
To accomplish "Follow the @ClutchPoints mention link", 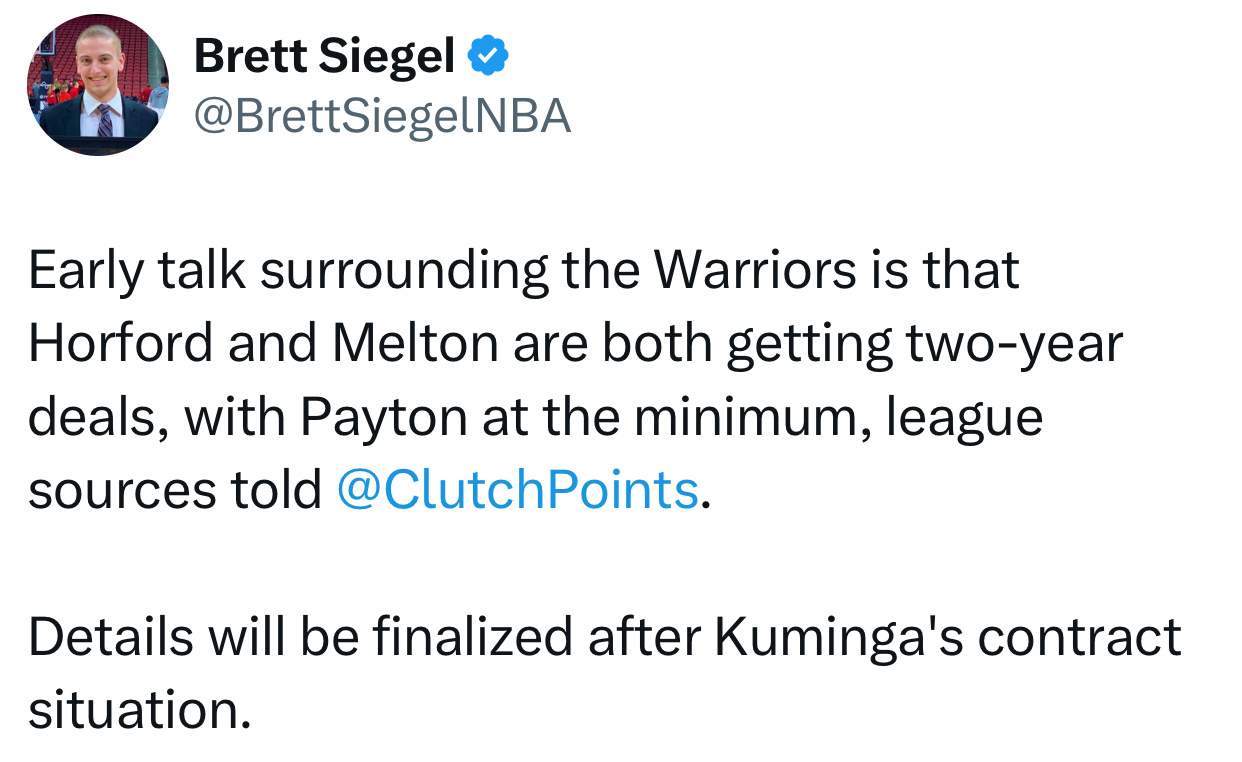I will click(518, 490).
